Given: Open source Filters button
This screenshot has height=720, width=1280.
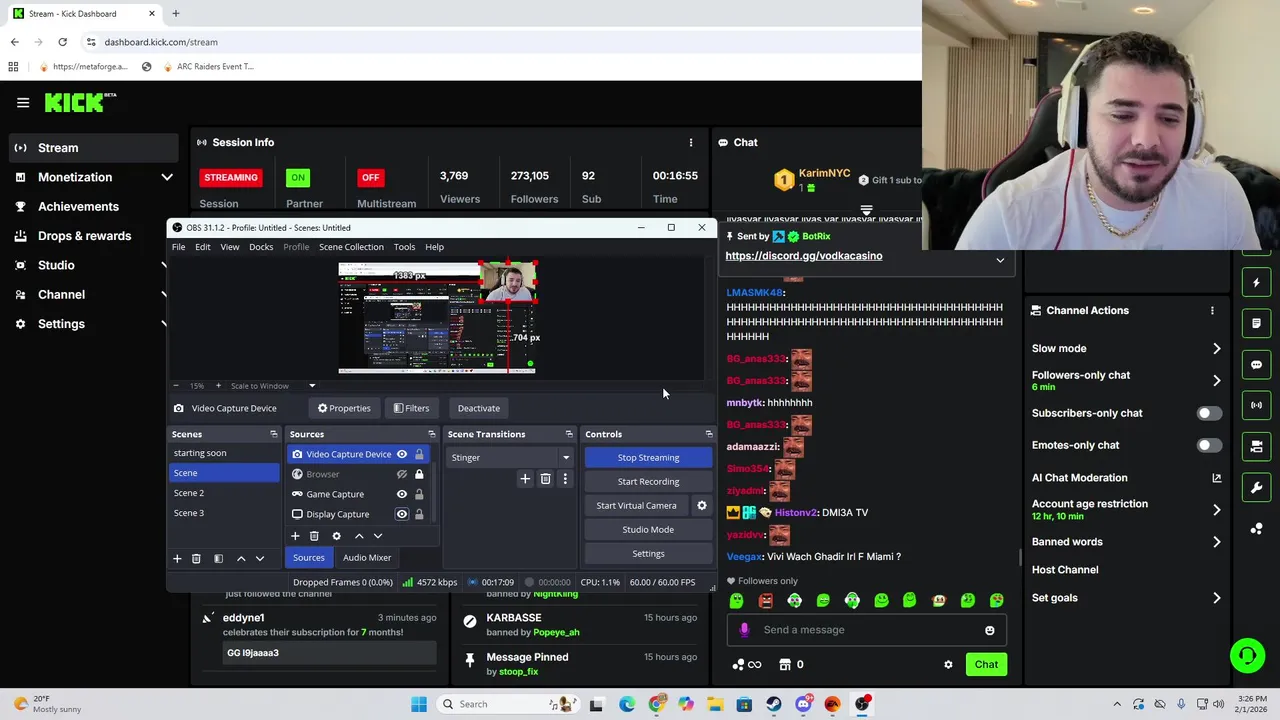Looking at the screenshot, I should click(x=411, y=408).
